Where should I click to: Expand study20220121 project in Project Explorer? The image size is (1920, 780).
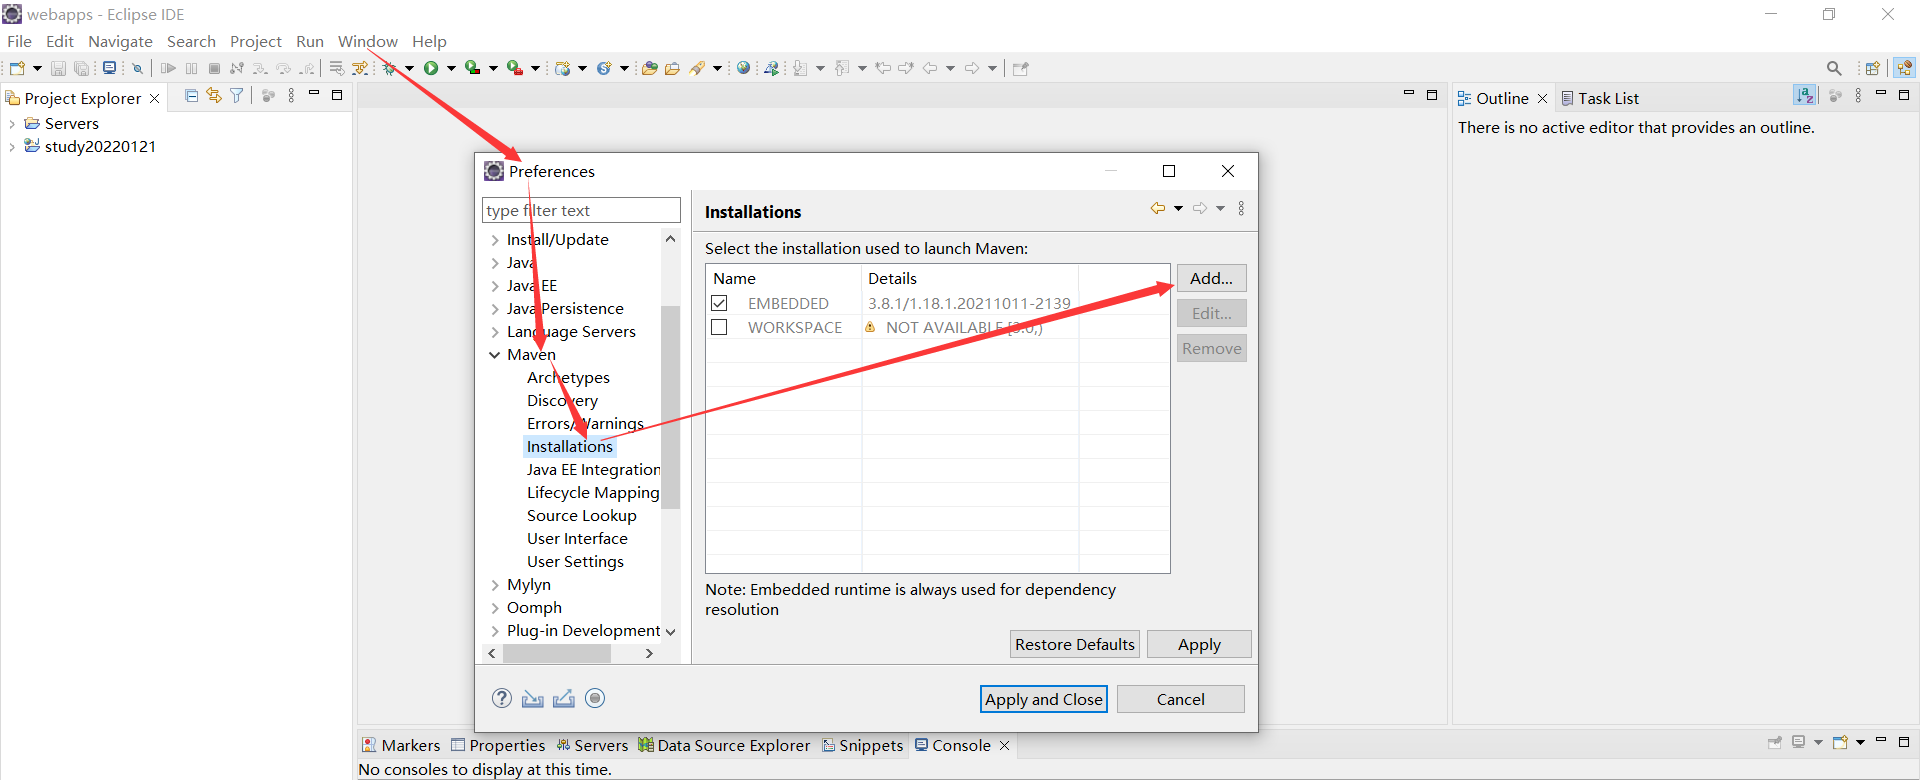tap(12, 147)
